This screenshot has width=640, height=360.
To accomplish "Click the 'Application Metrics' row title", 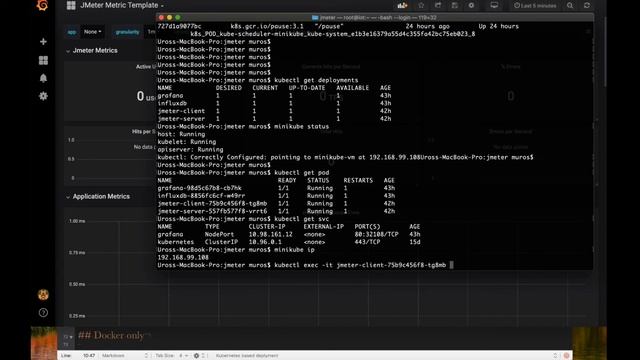I will (x=101, y=197).
